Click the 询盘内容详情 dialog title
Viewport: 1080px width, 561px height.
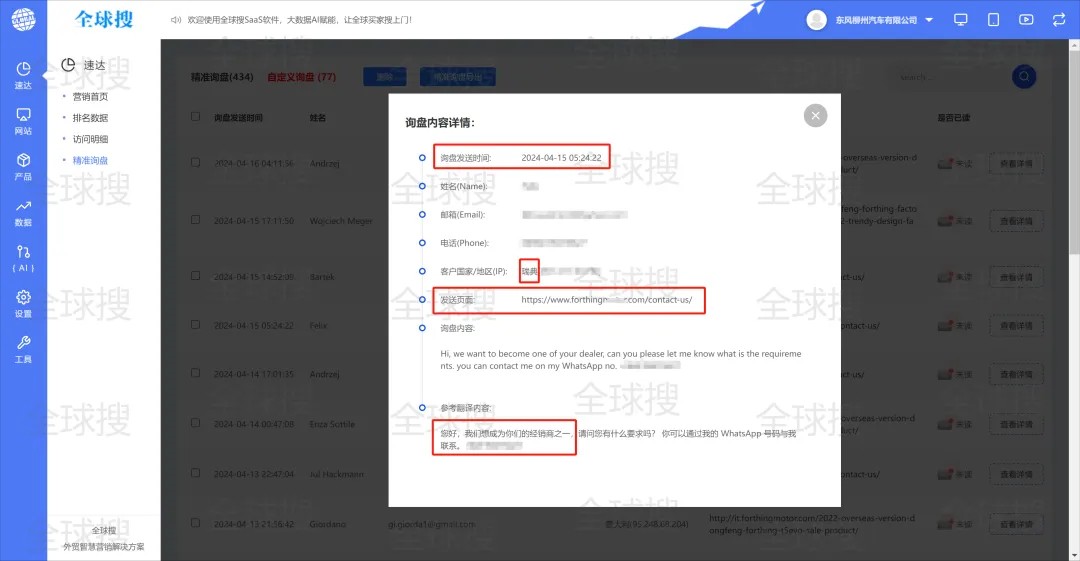440,123
